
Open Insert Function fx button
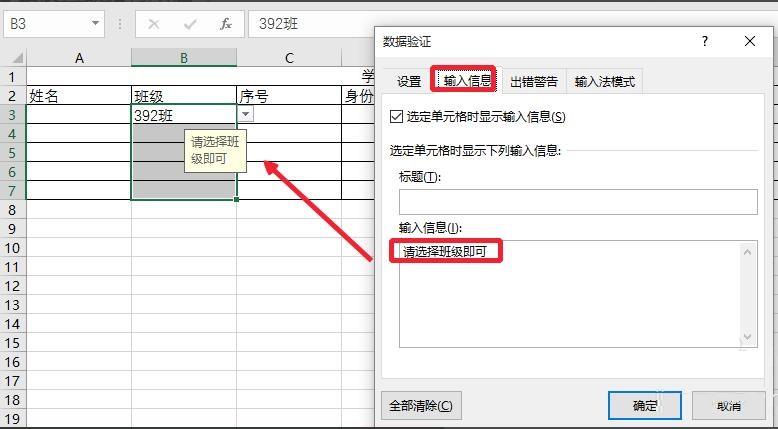pyautogui.click(x=226, y=24)
